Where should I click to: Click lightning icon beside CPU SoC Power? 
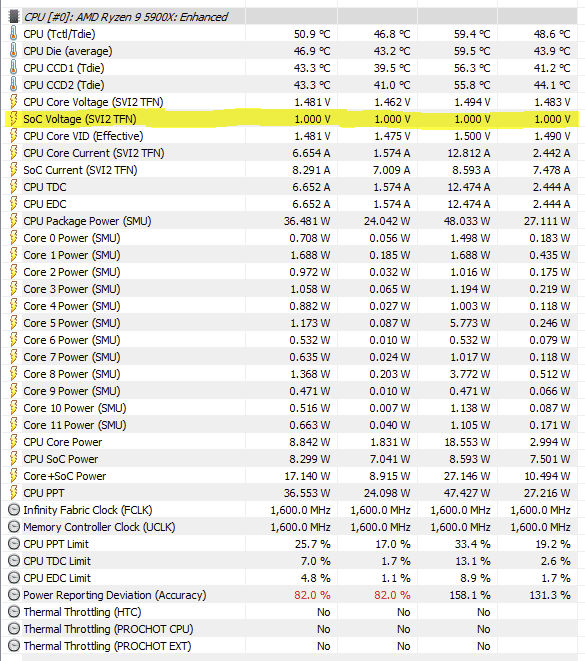[x=13, y=459]
